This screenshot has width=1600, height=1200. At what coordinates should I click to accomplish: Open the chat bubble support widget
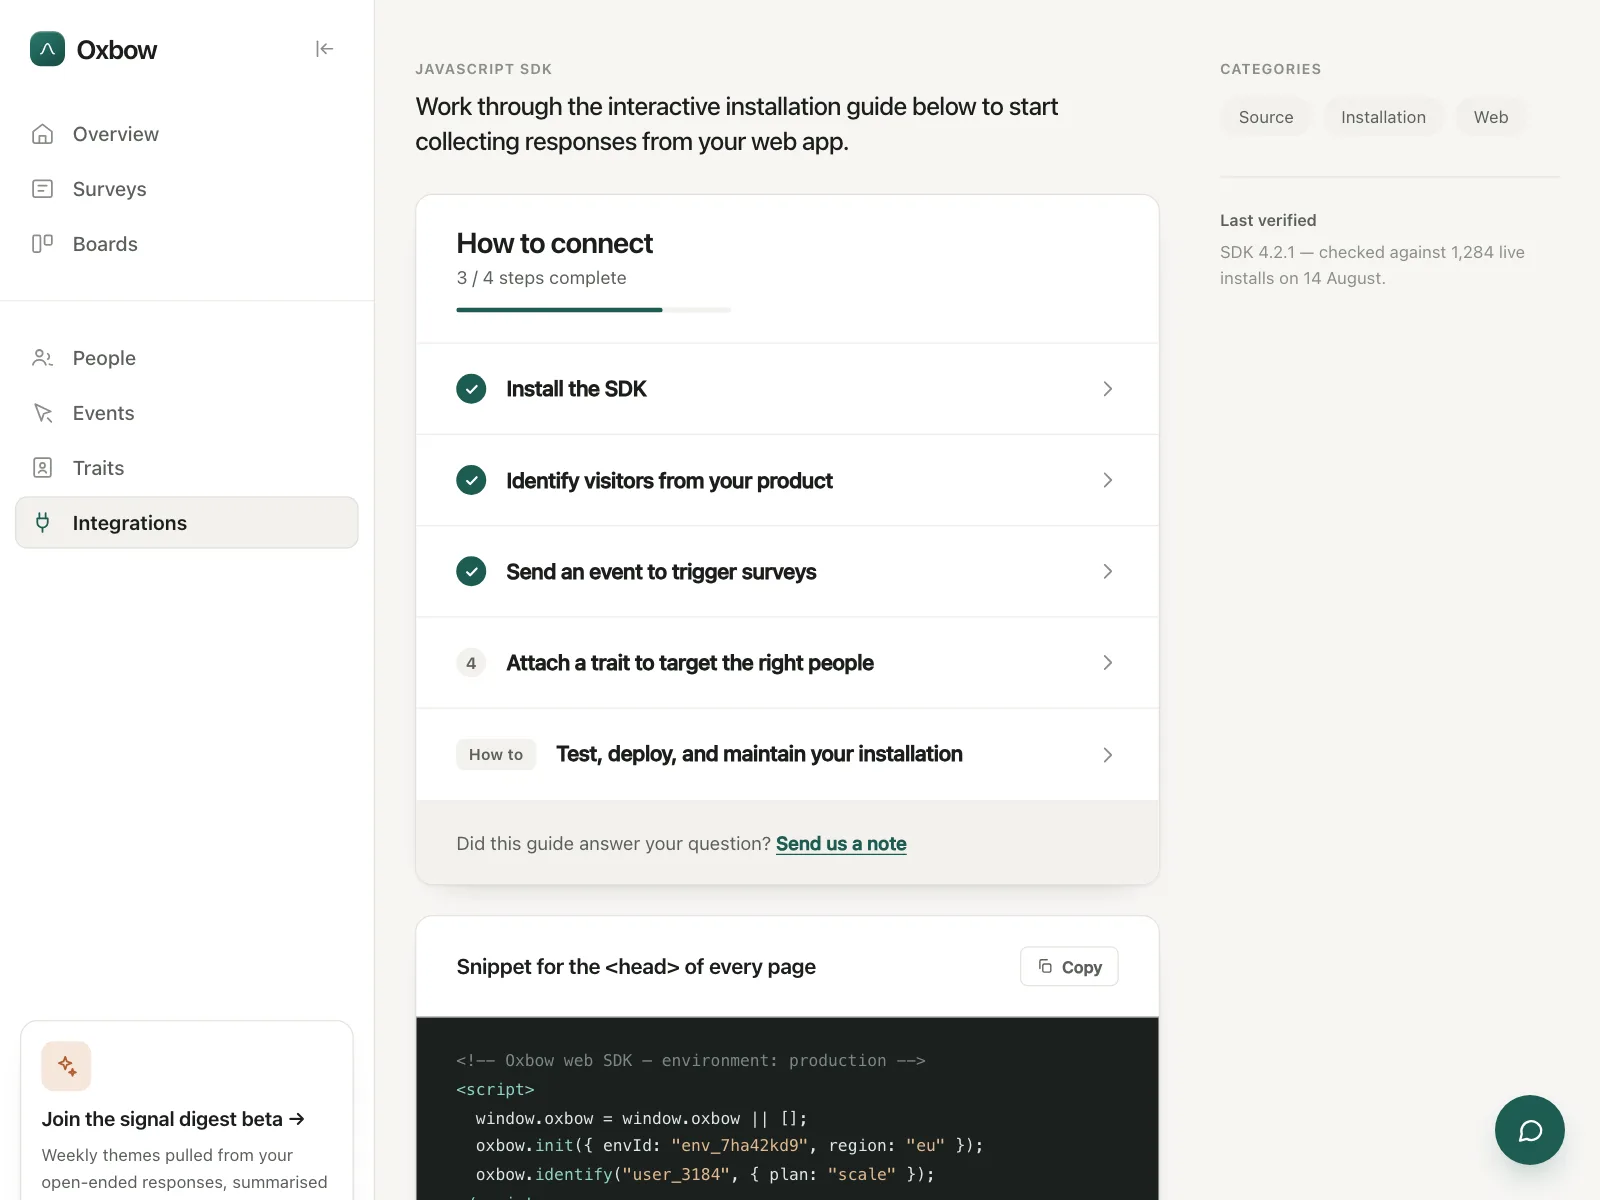pyautogui.click(x=1530, y=1130)
